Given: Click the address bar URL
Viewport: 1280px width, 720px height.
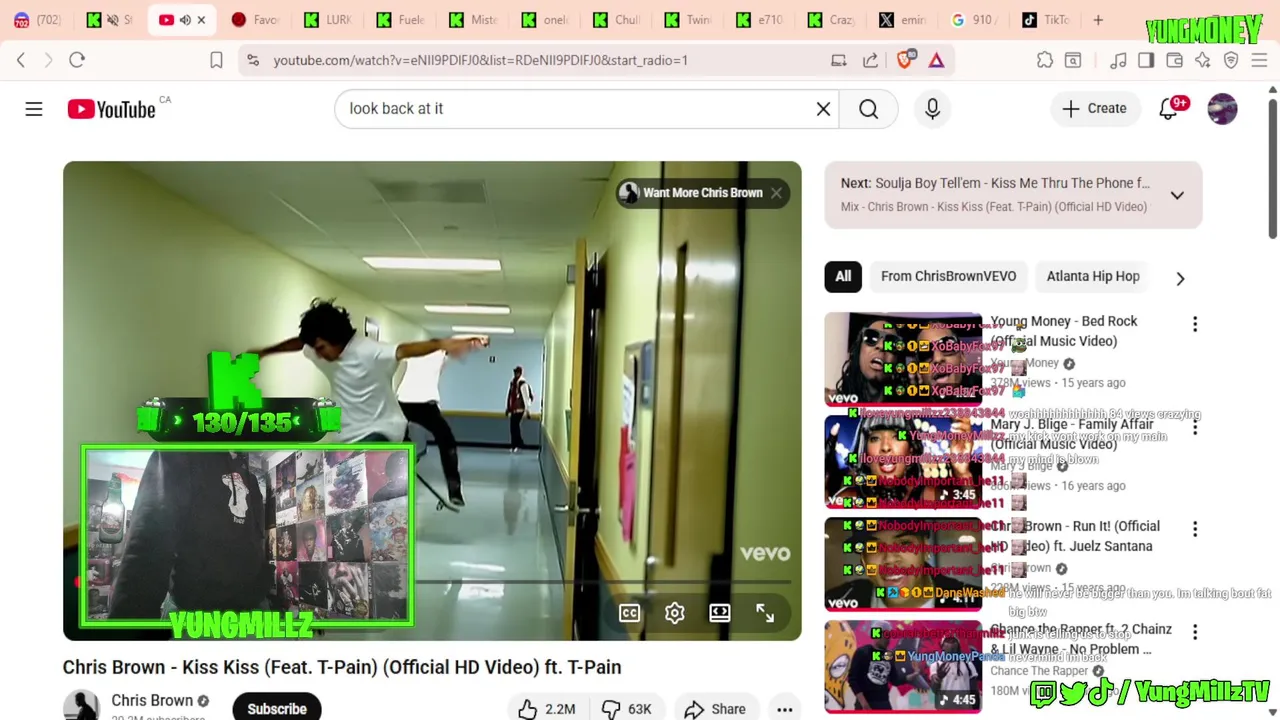Looking at the screenshot, I should pyautogui.click(x=481, y=60).
